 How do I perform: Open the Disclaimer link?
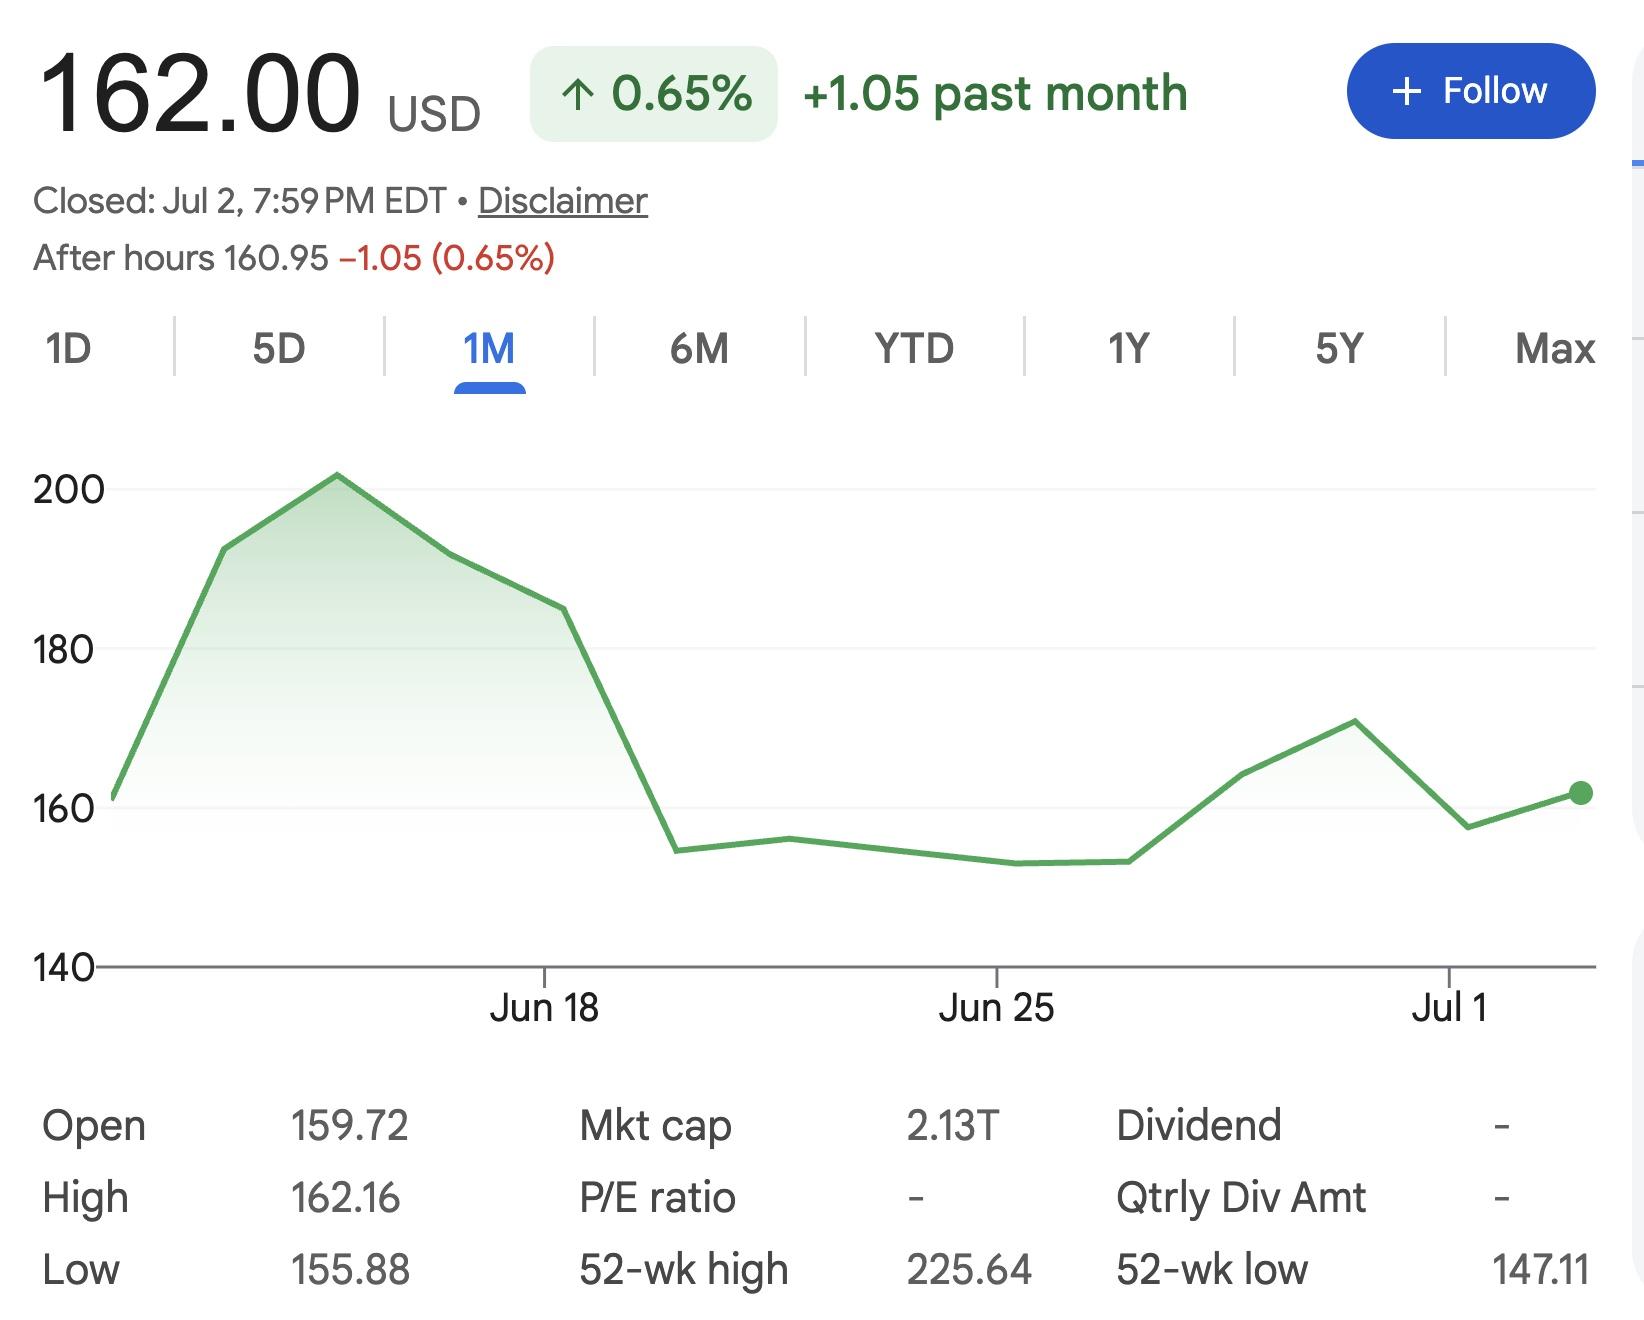coord(563,201)
